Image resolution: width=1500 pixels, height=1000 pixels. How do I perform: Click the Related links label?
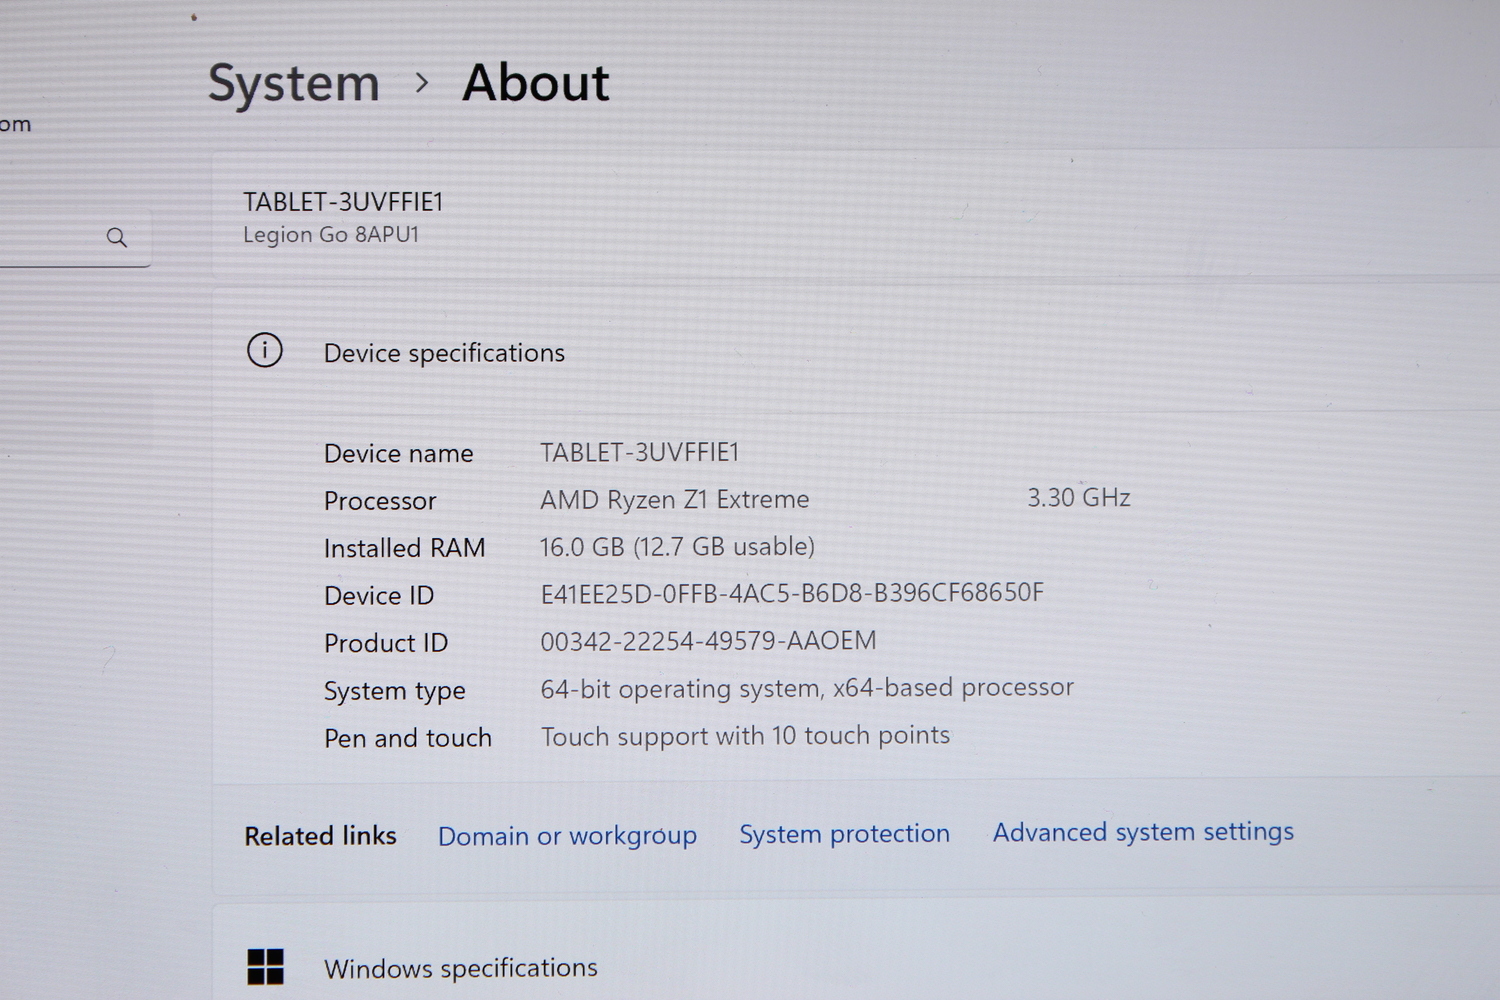[320, 835]
